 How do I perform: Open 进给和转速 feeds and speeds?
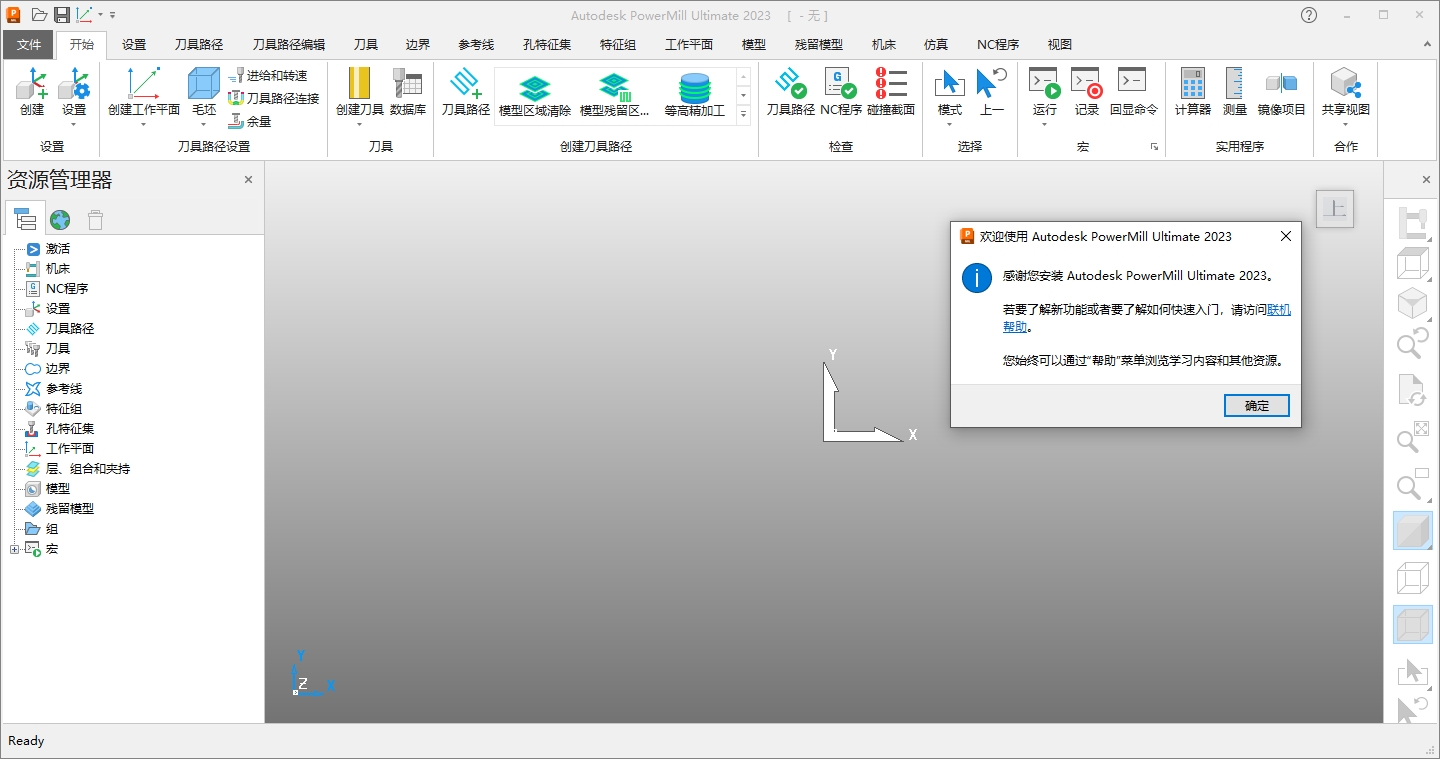tap(267, 75)
